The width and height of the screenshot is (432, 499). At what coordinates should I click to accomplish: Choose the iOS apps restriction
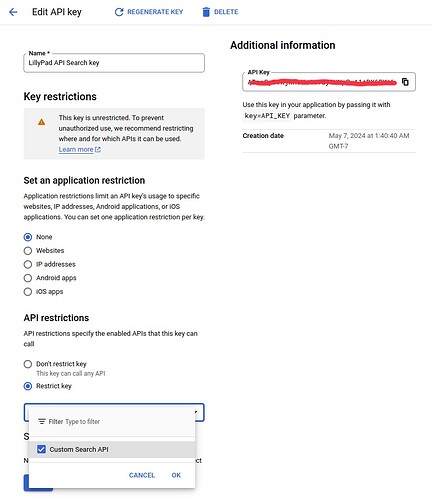[28, 292]
